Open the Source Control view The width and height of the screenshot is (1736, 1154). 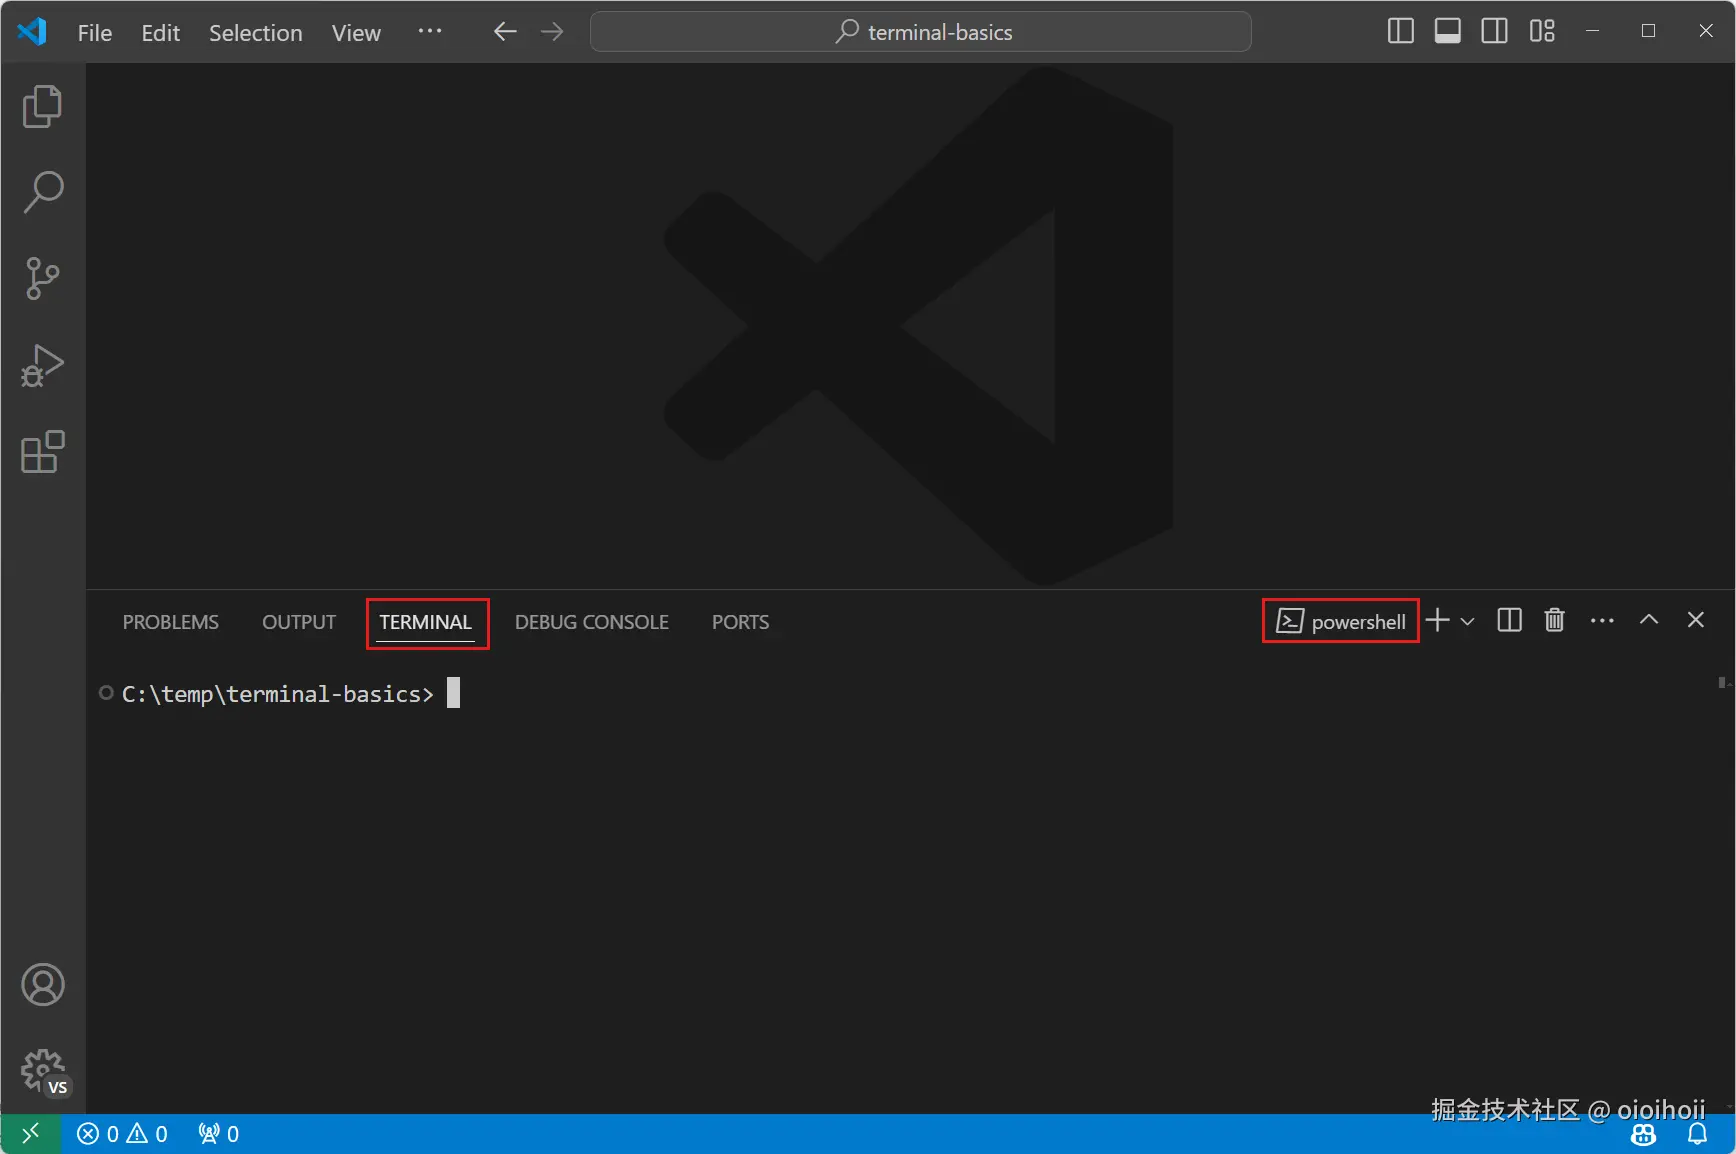point(42,278)
